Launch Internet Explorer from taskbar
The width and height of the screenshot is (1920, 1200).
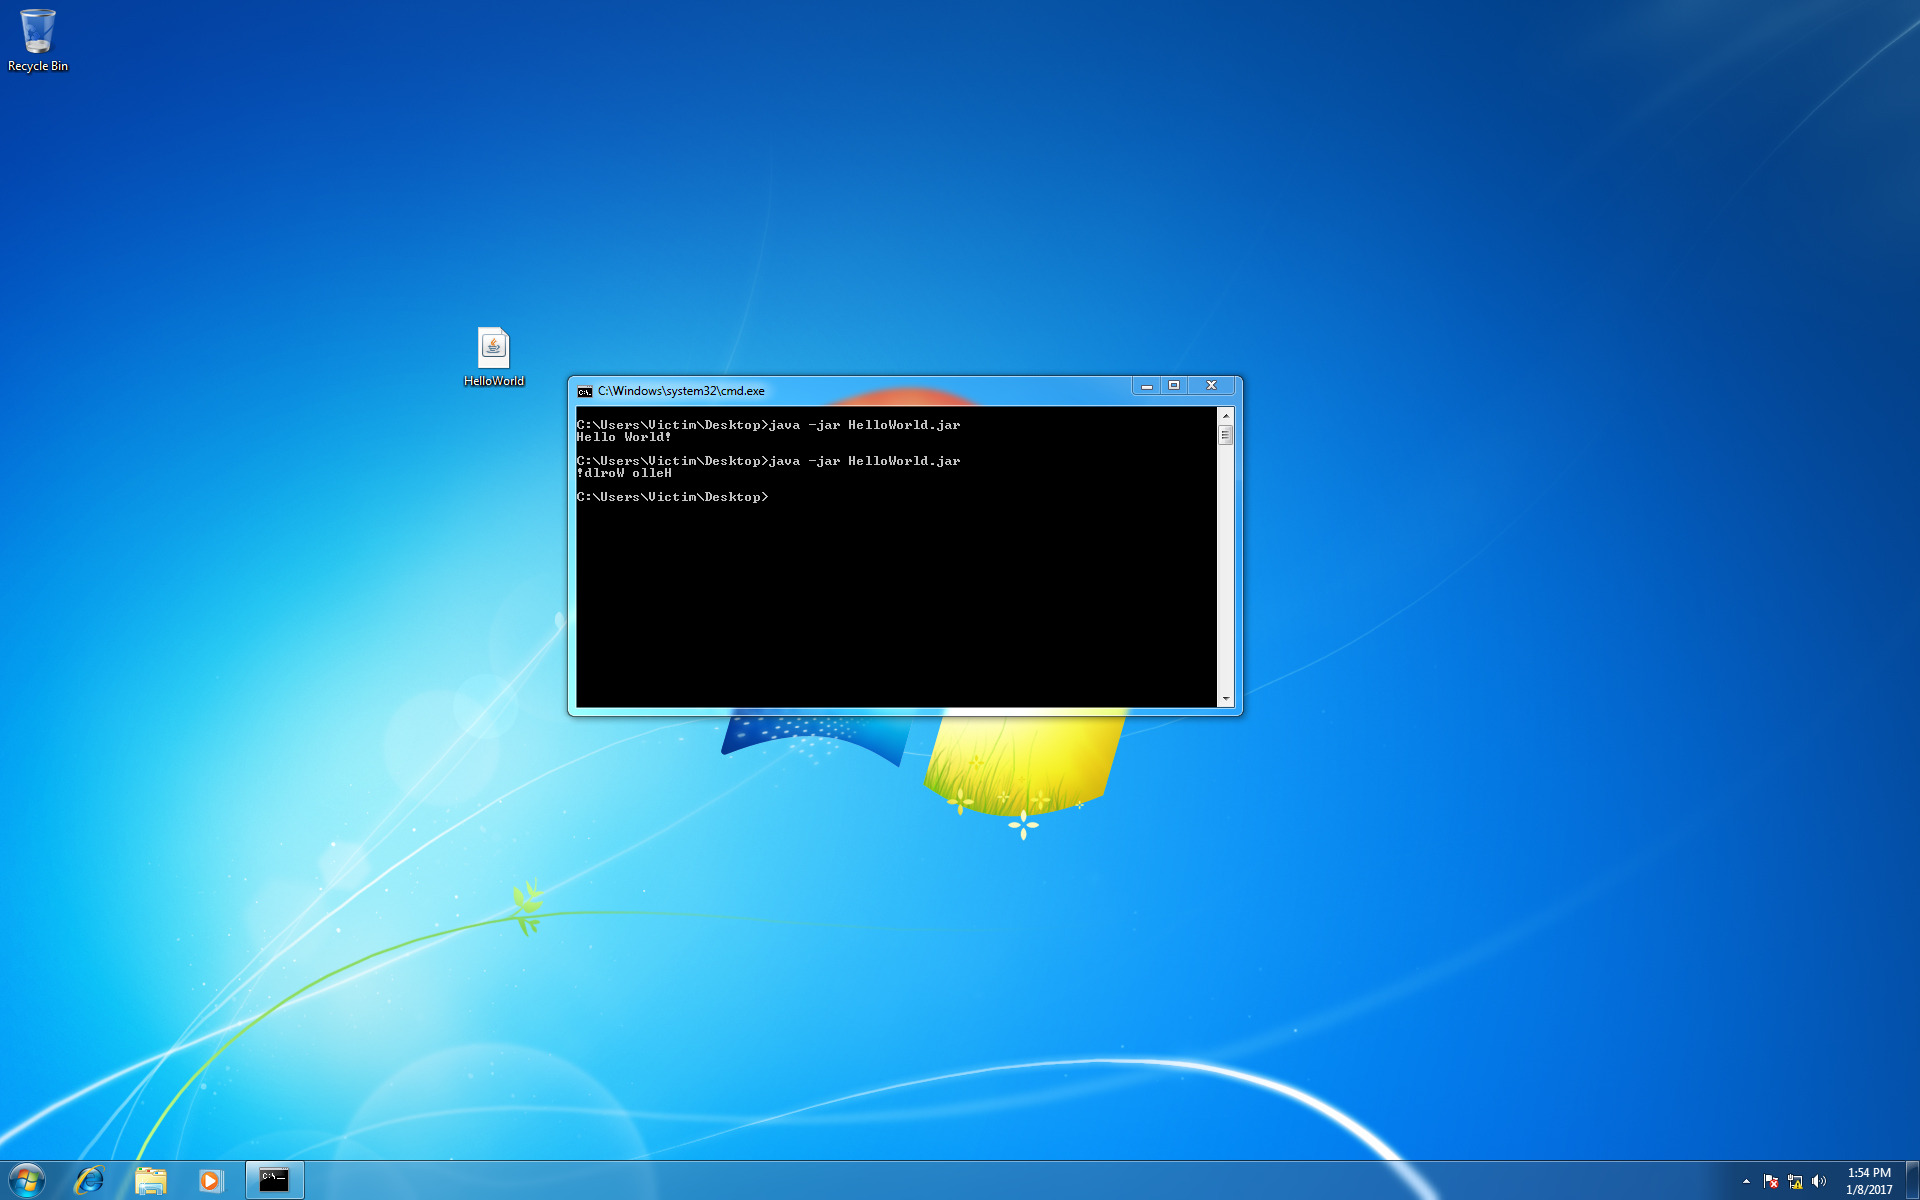pyautogui.click(x=90, y=1181)
